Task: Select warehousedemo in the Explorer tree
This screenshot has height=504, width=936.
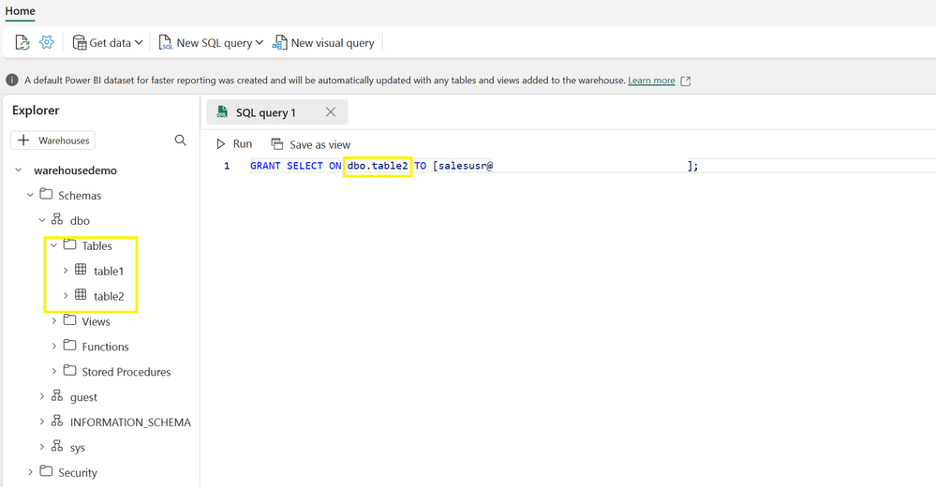Action: [75, 170]
